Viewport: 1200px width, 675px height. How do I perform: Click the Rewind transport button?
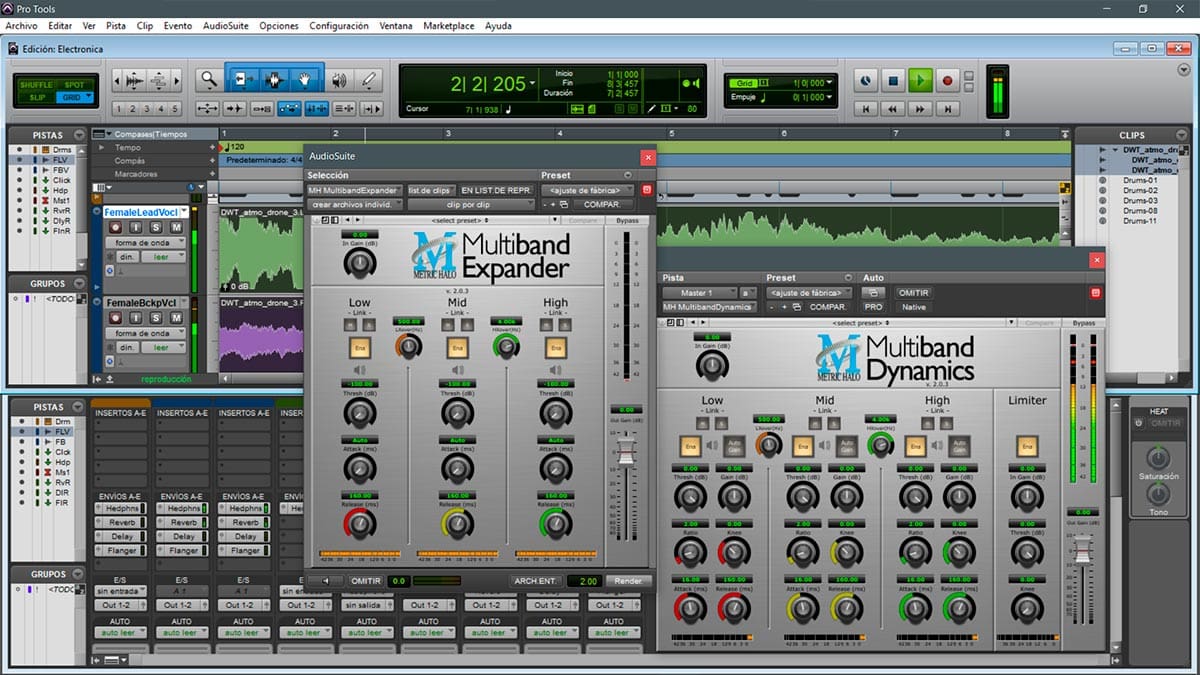892,108
